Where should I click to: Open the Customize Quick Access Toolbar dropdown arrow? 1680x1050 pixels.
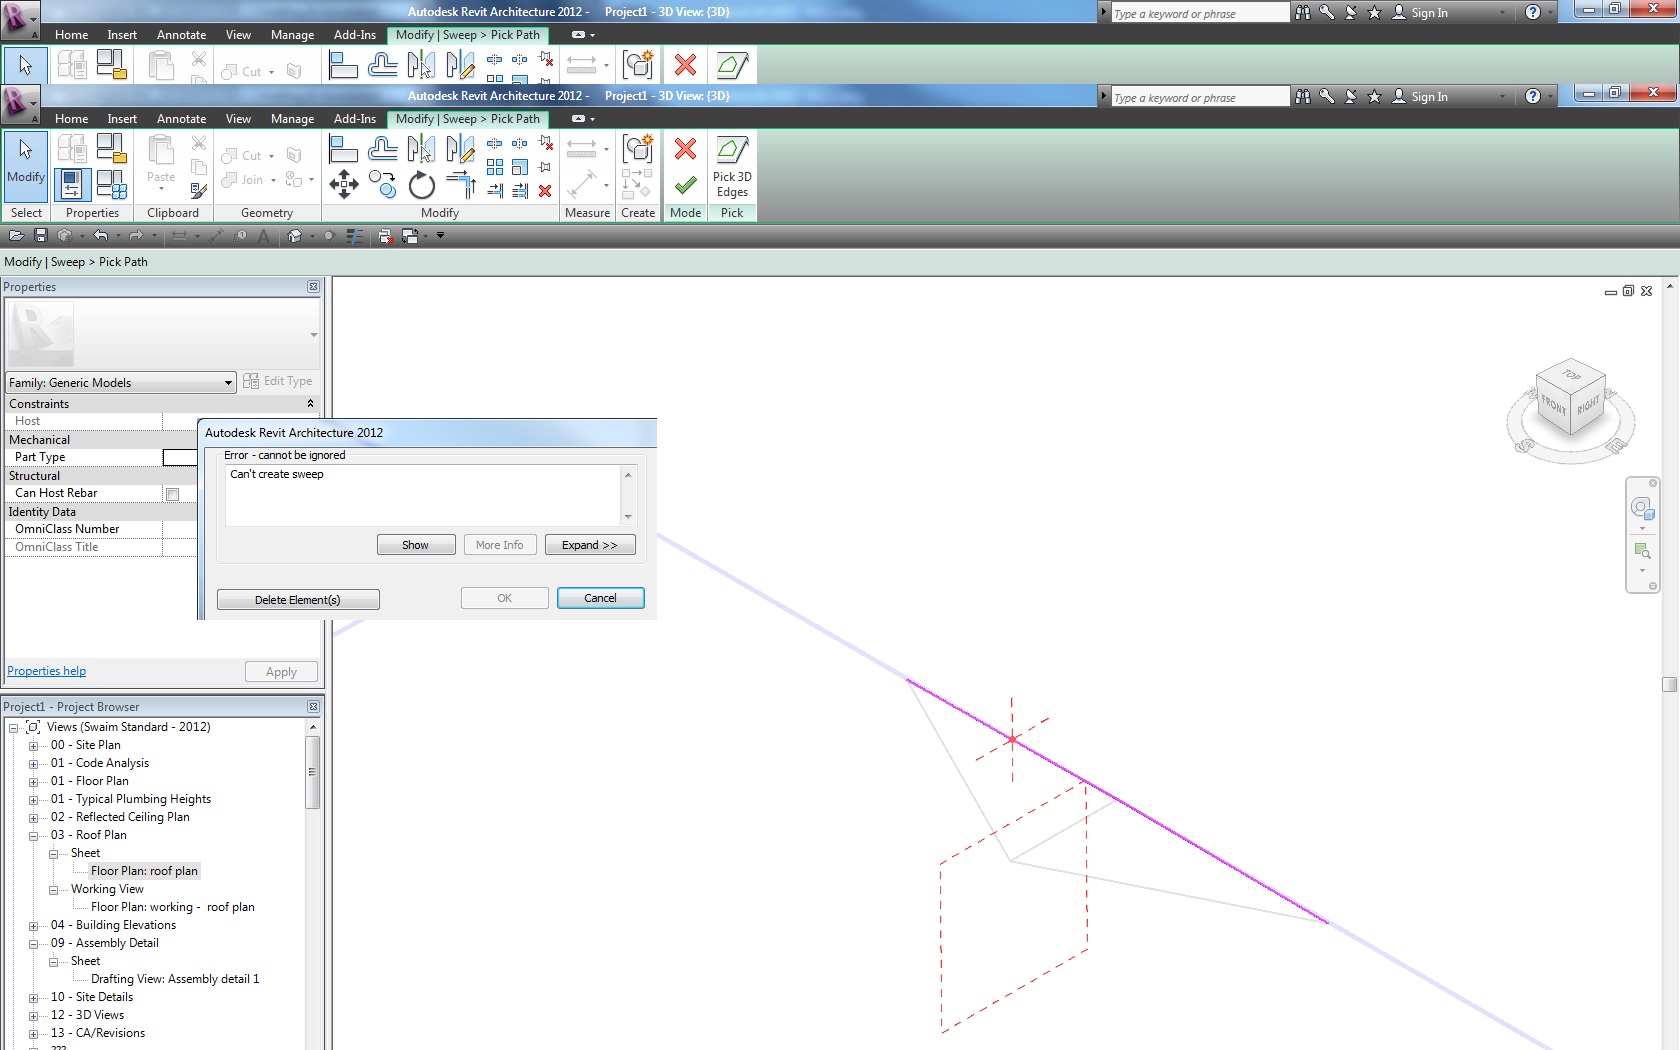click(x=440, y=236)
